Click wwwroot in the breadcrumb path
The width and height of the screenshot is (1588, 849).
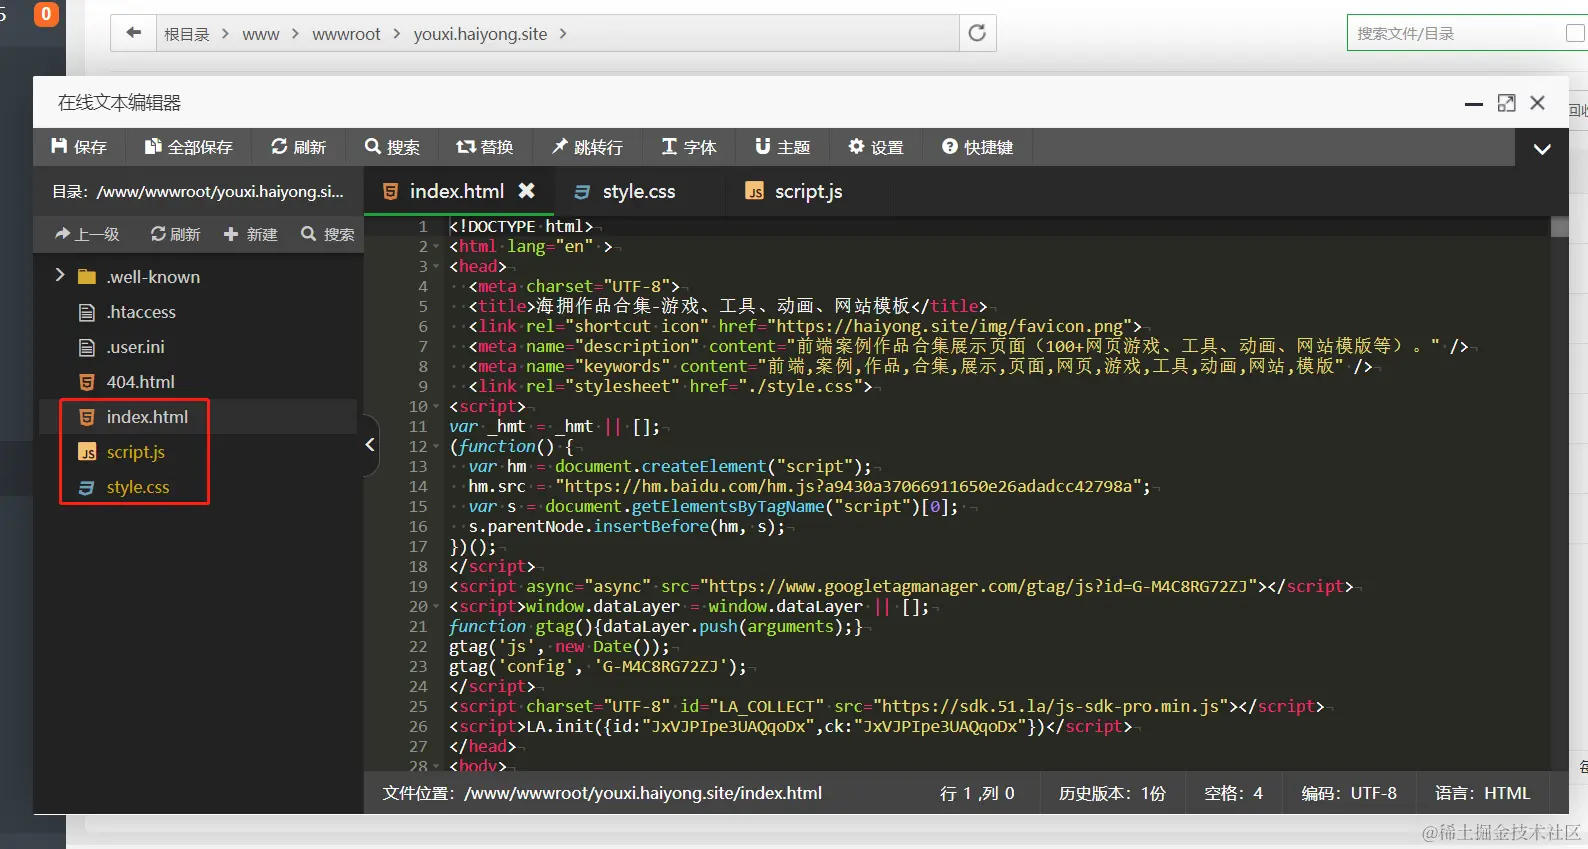[346, 34]
